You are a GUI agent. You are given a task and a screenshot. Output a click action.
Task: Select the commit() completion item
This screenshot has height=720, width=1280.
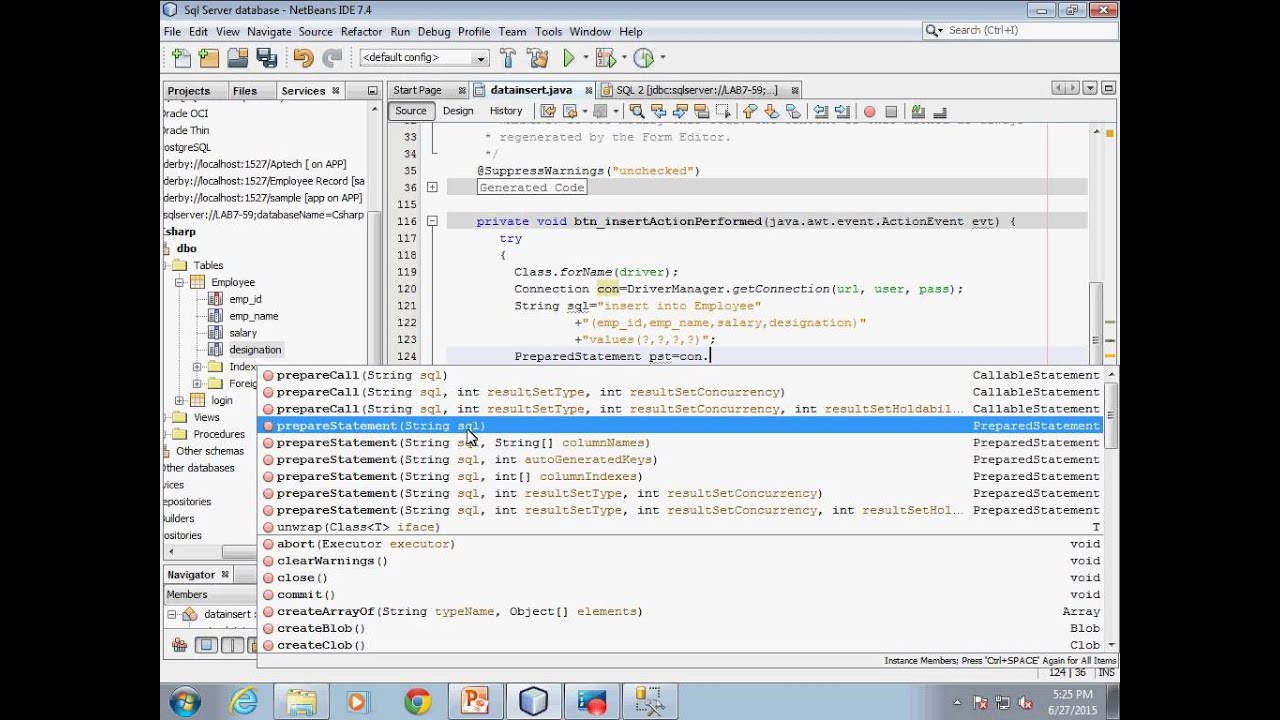(x=680, y=595)
